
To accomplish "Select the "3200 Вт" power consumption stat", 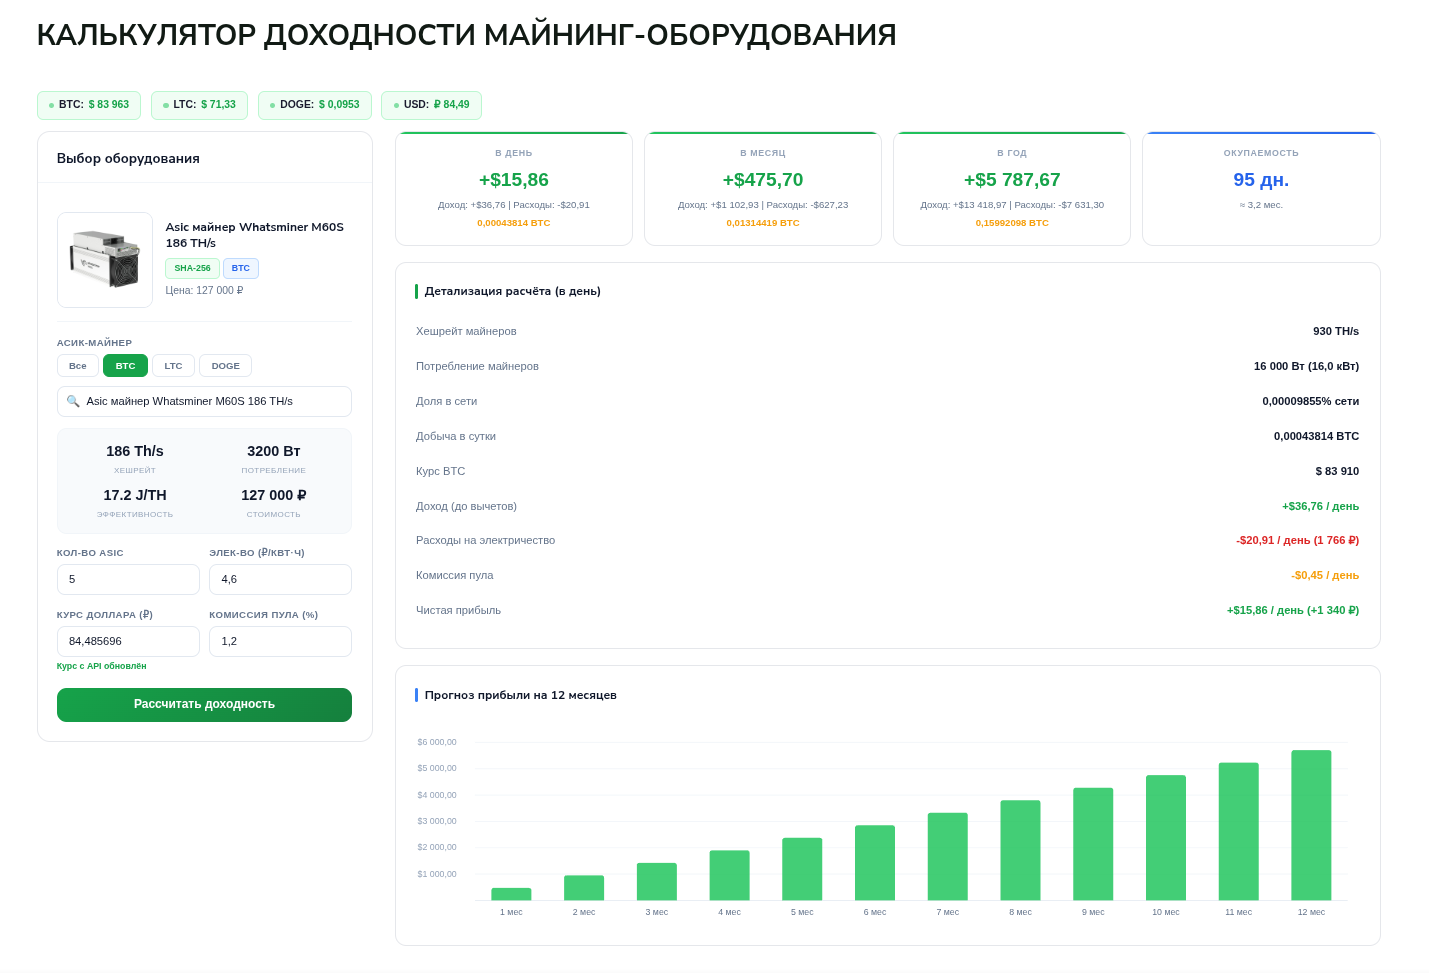I will [x=273, y=451].
